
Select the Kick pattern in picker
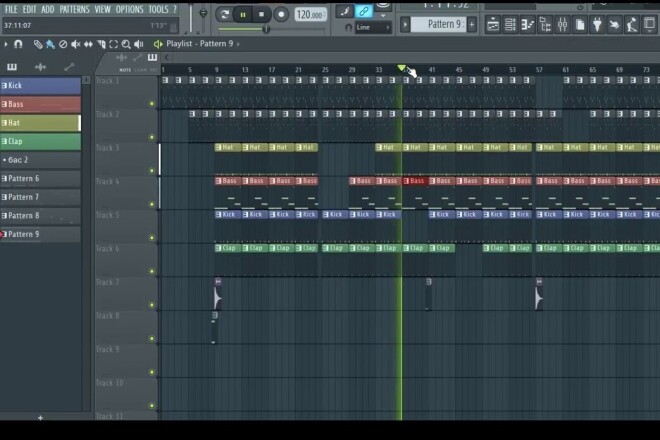pyautogui.click(x=40, y=85)
